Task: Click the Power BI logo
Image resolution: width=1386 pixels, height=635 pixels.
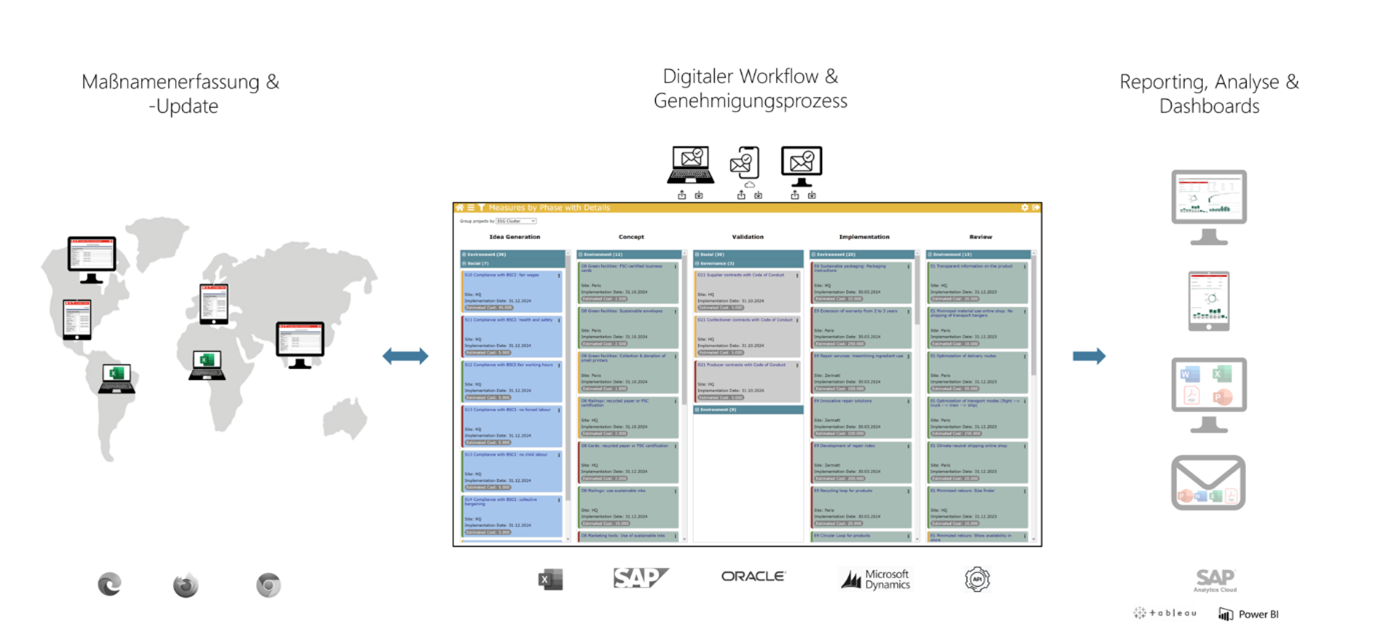Action: (x=1249, y=614)
